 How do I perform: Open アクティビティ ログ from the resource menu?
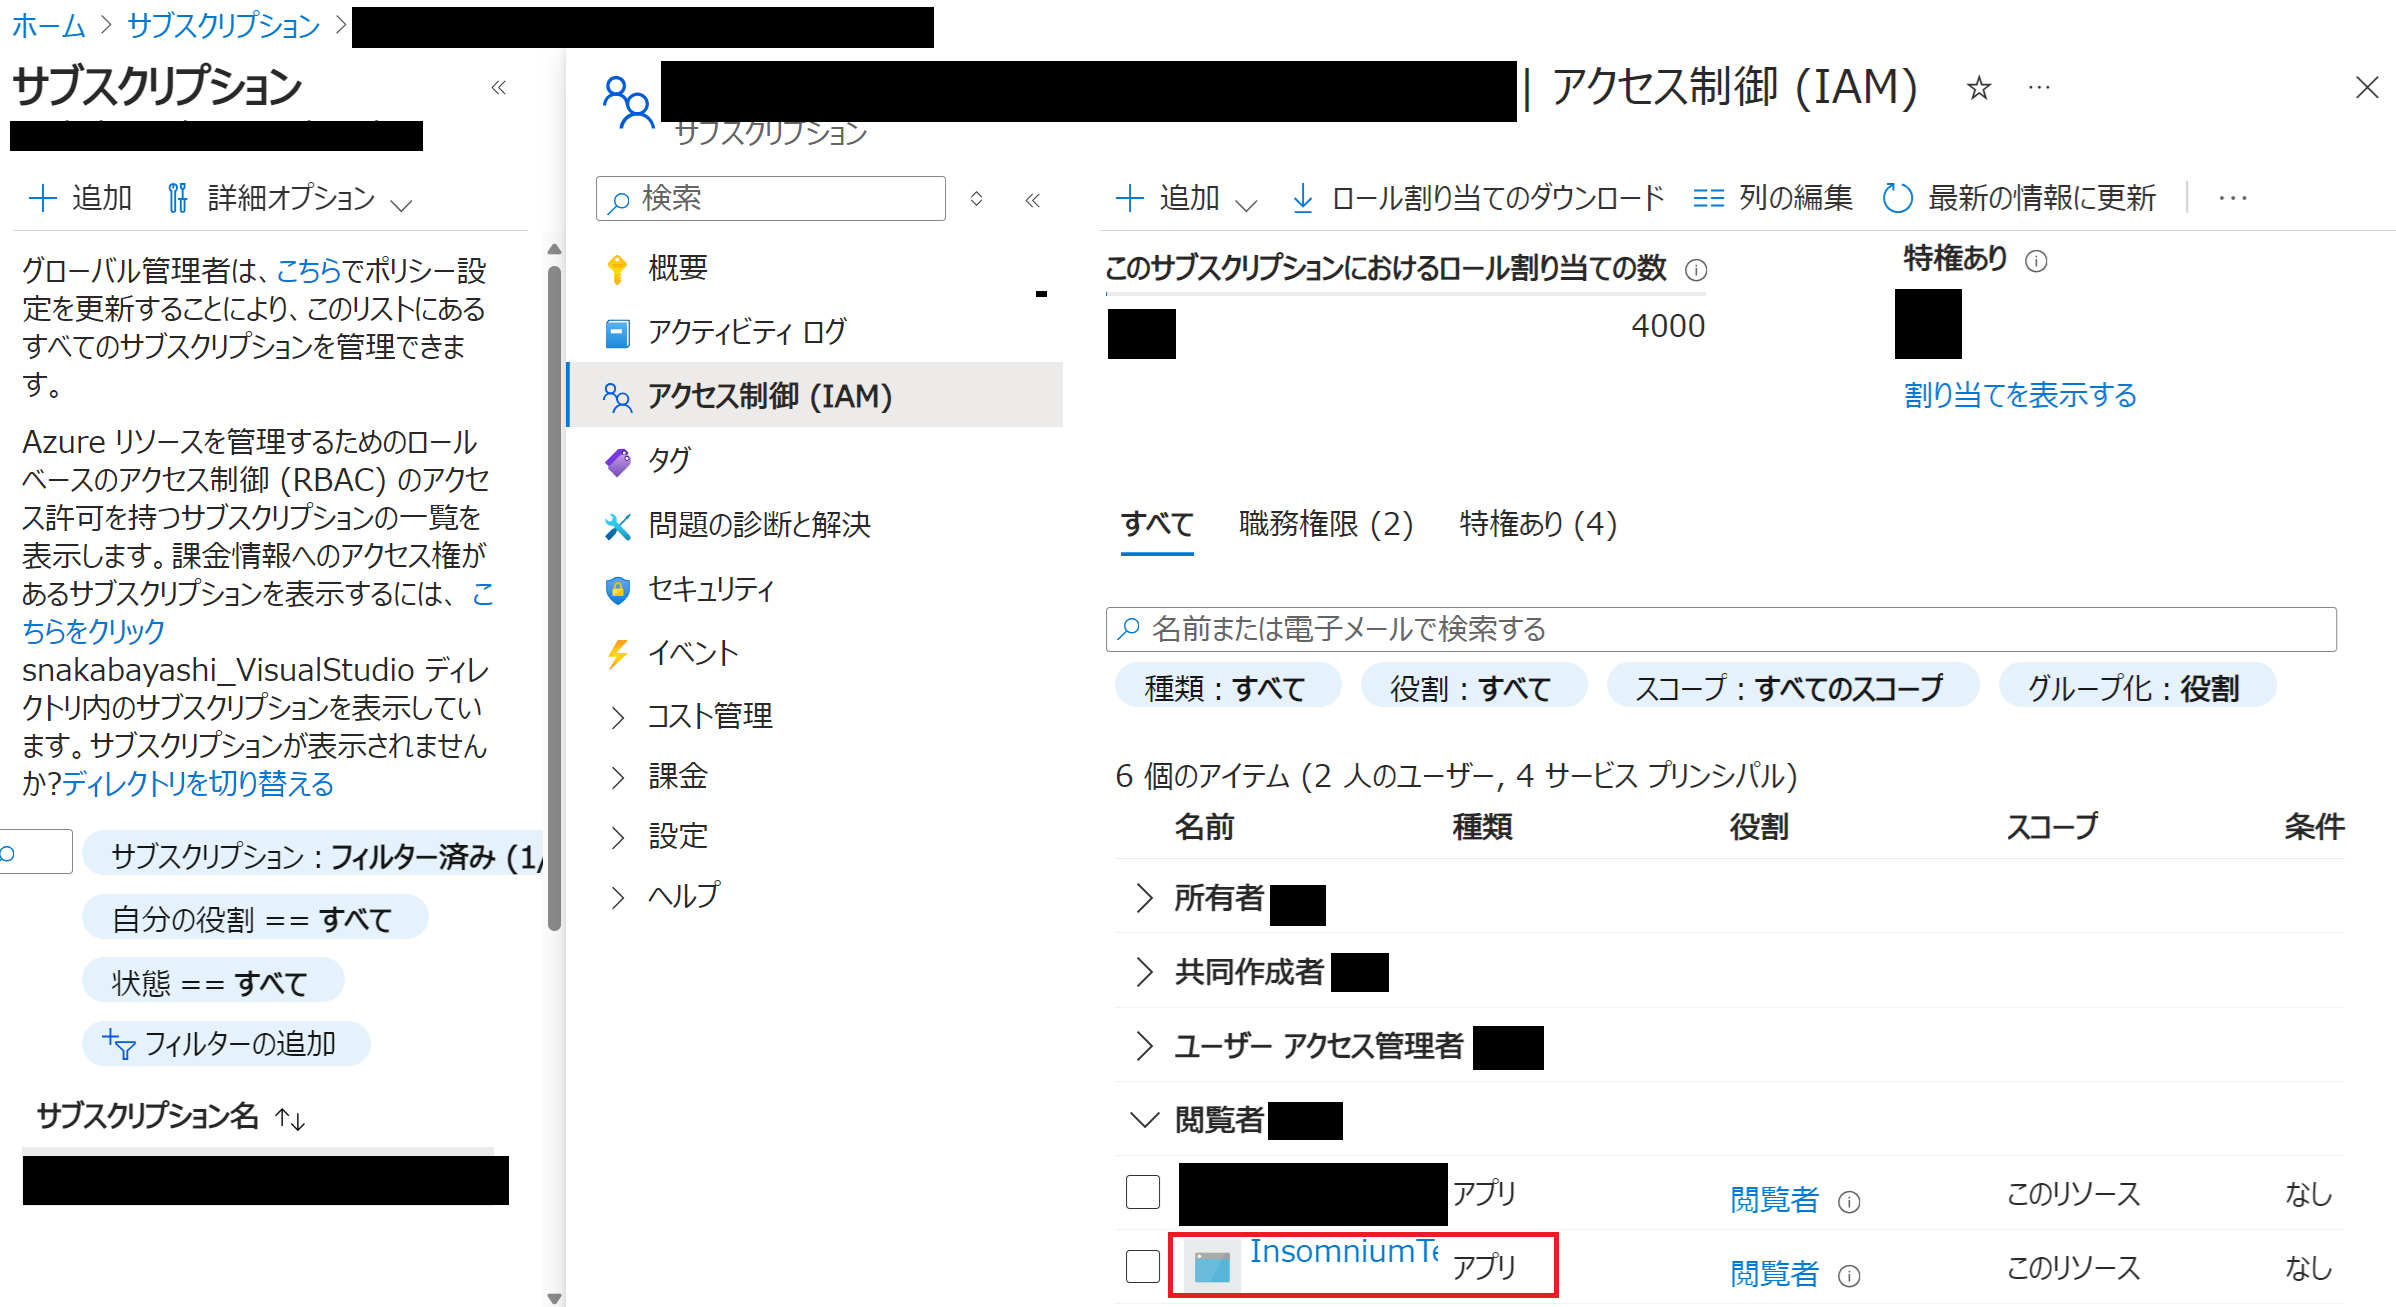tap(746, 332)
